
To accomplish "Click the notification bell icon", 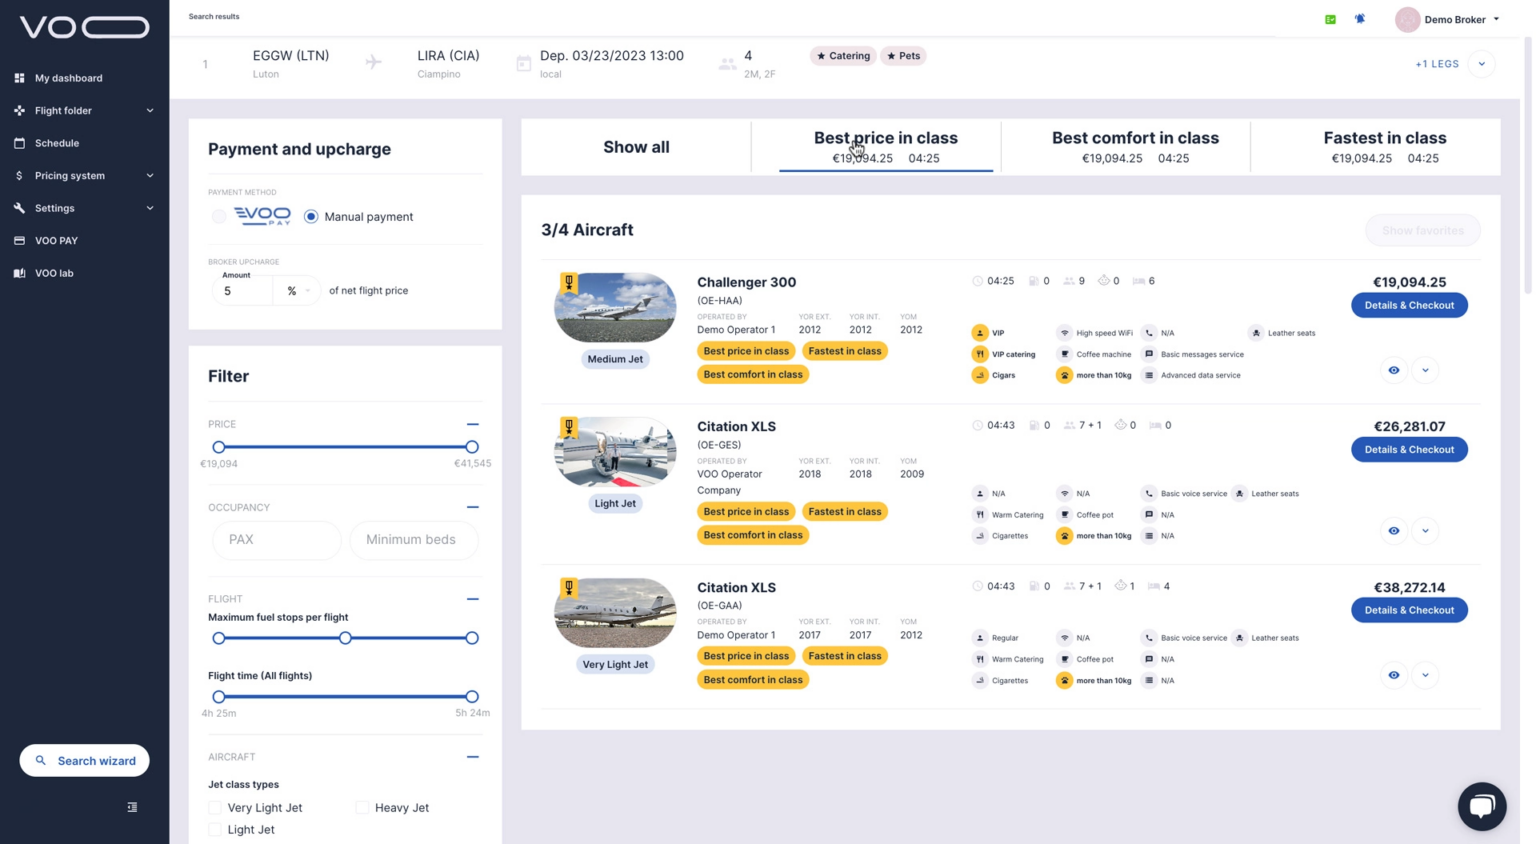I will click(x=1360, y=19).
